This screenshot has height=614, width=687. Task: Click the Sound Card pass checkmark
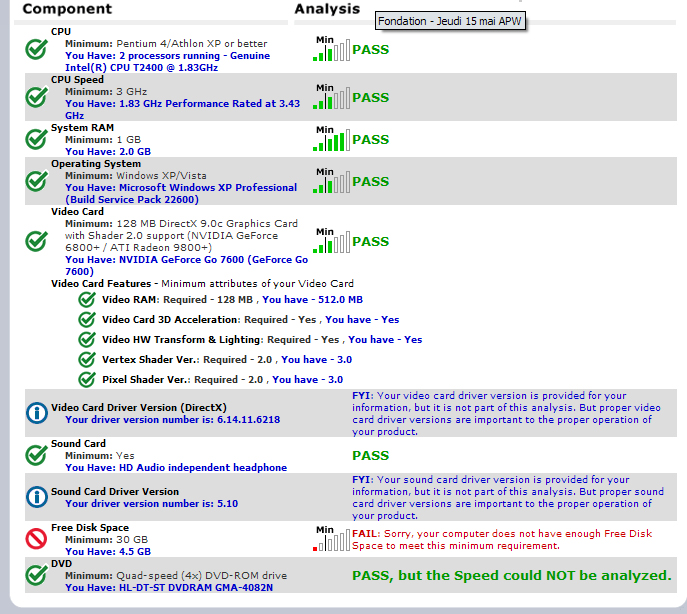pos(36,455)
